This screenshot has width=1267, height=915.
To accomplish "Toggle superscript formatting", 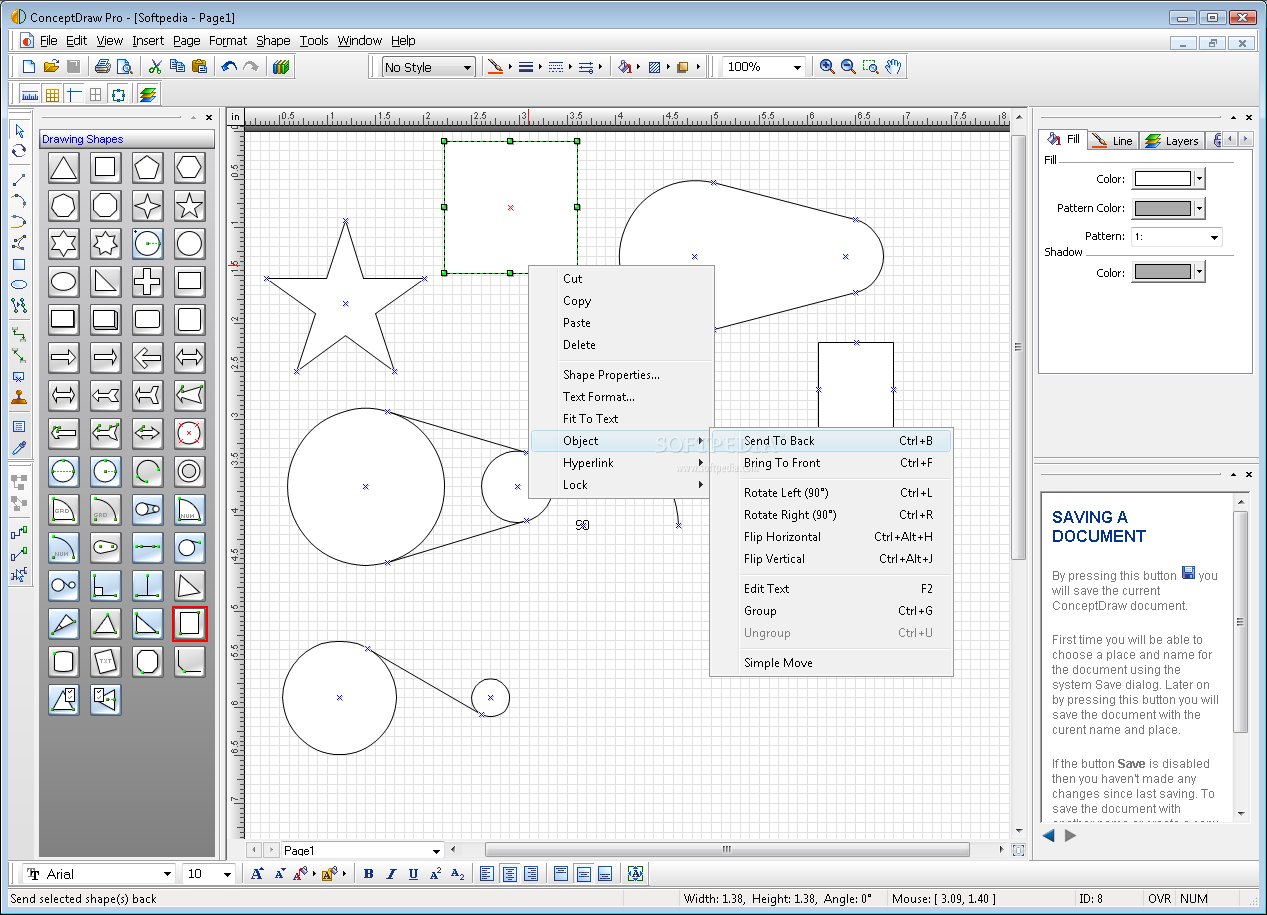I will 436,874.
